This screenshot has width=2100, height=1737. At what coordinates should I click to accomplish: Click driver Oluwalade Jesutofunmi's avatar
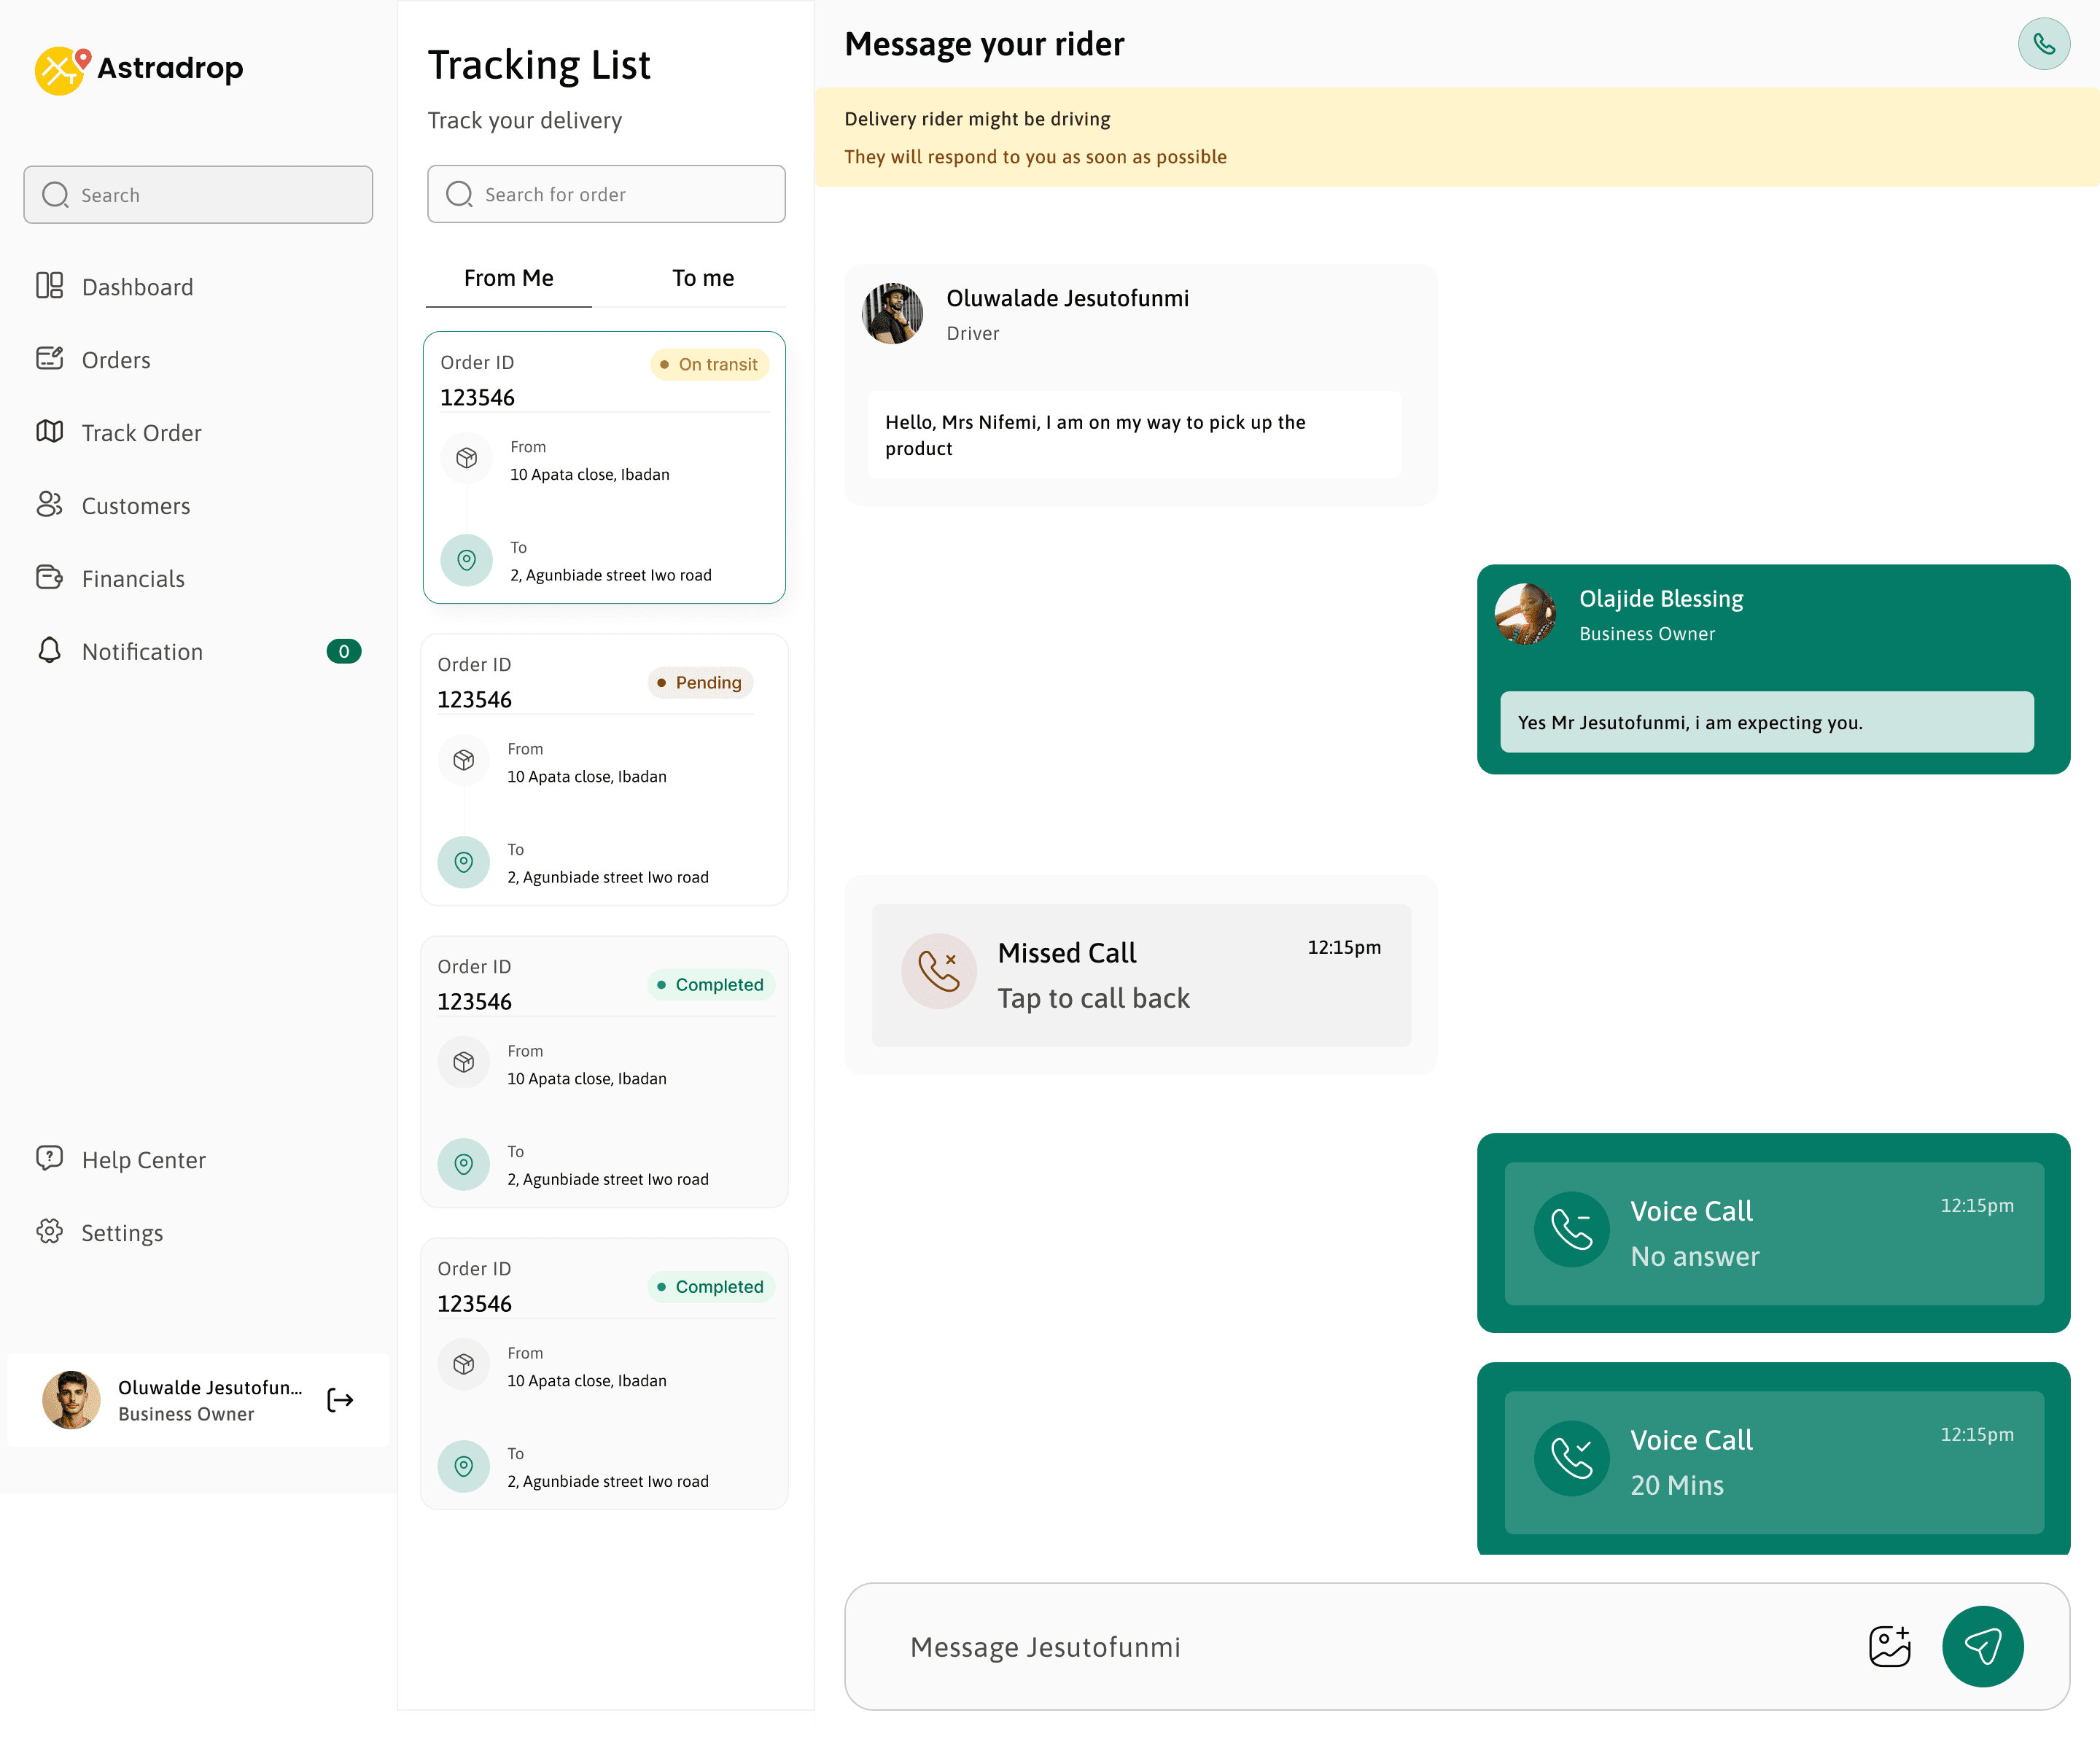coord(892,314)
